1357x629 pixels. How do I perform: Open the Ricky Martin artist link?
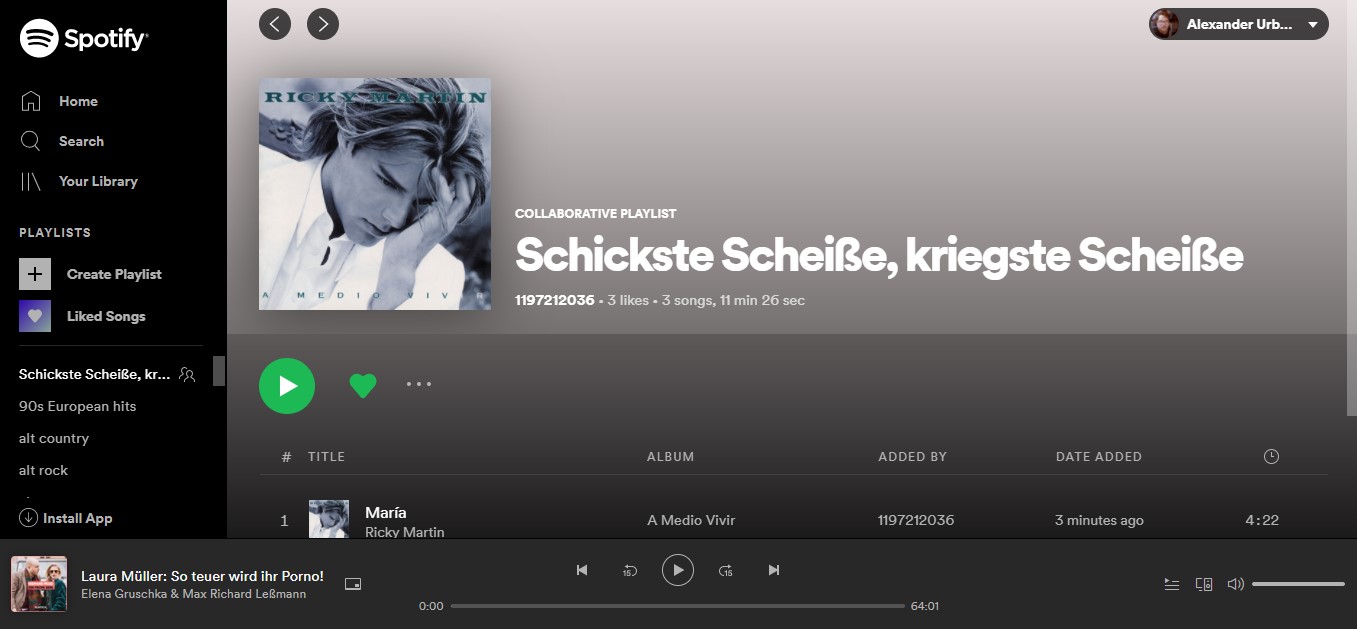click(405, 532)
